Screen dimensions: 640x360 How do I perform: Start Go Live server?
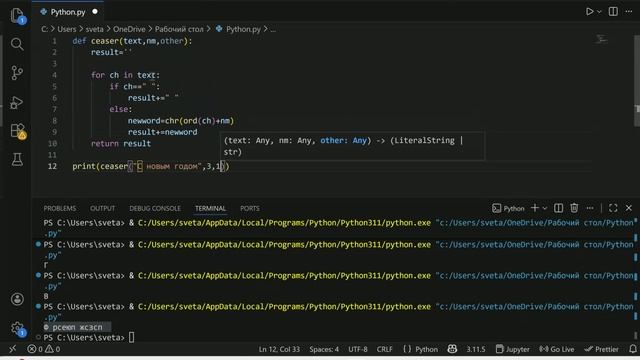coord(557,349)
